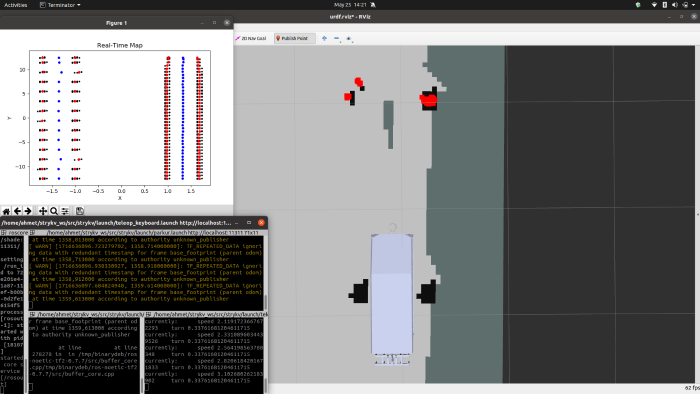Click the robot model in RViz view
Image resolution: width=700 pixels, height=394 pixels.
pyautogui.click(x=392, y=294)
